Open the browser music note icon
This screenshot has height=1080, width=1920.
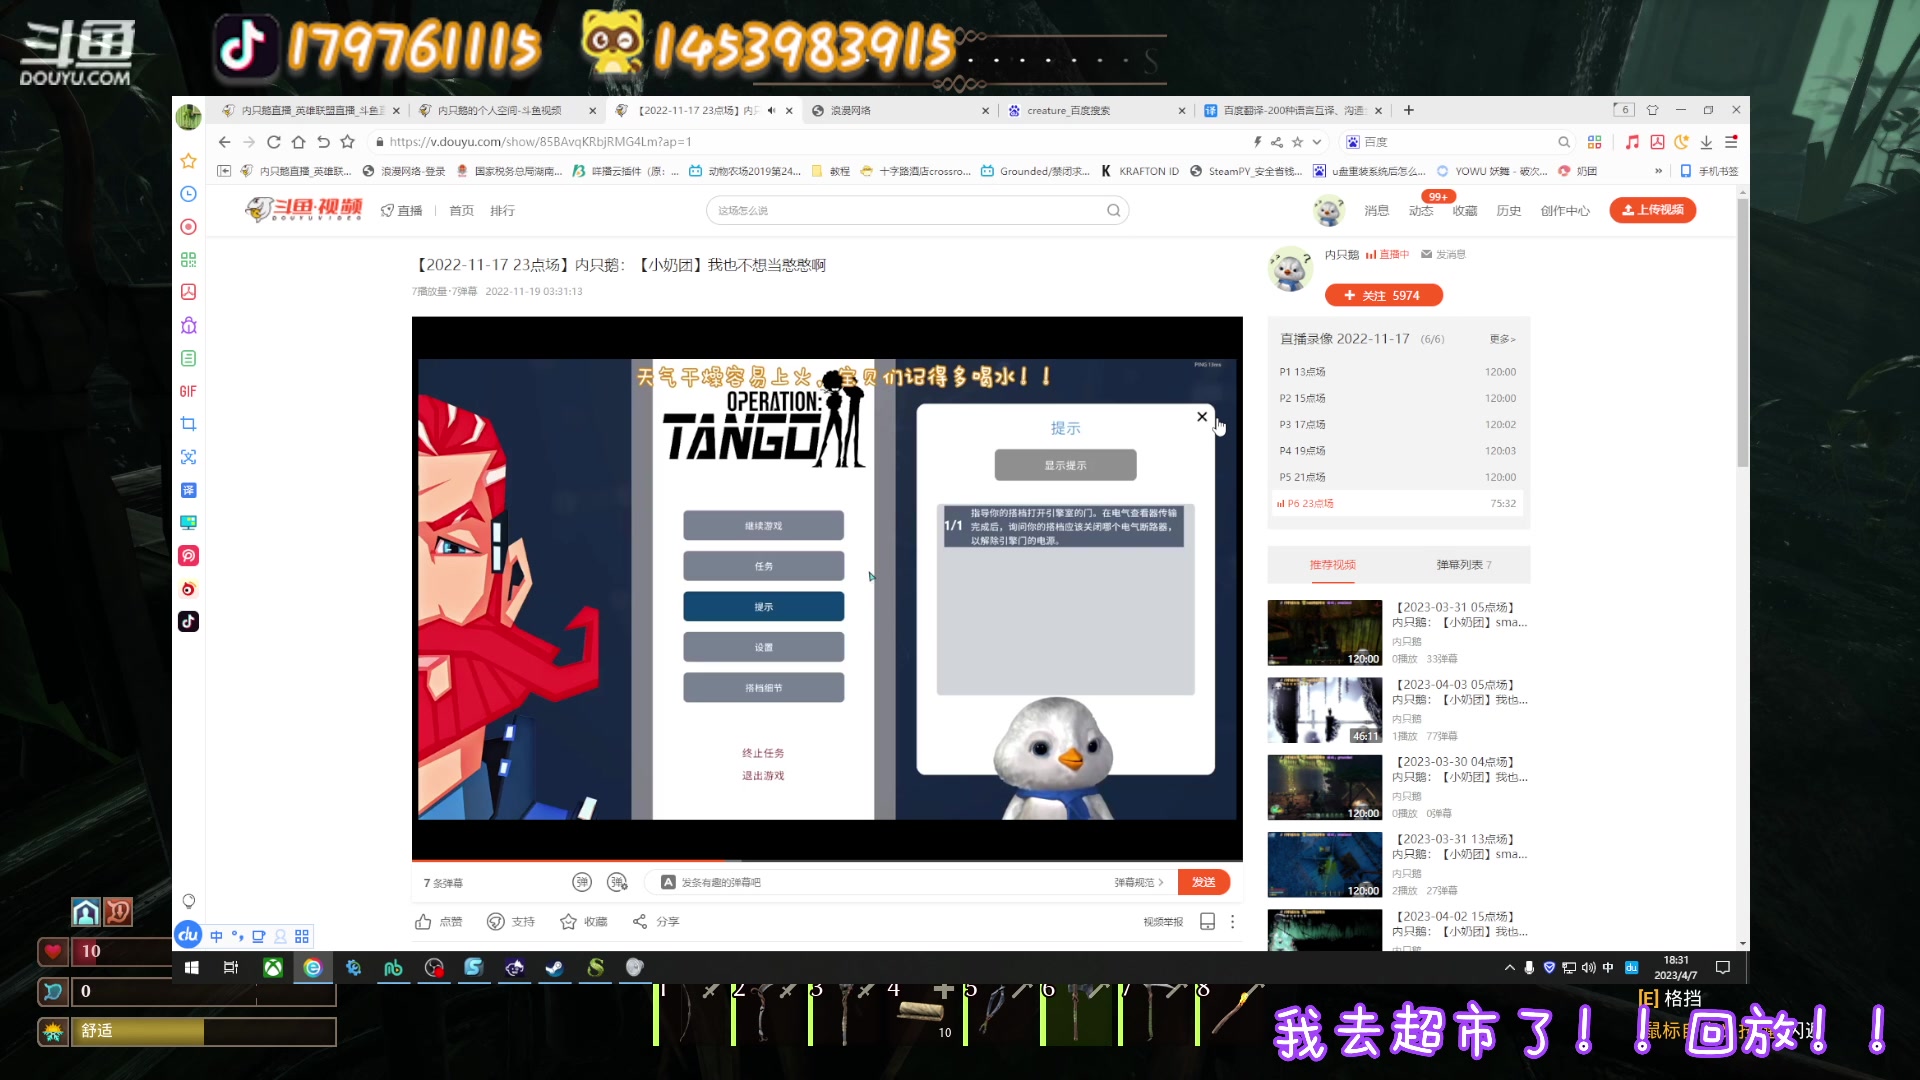(x=1632, y=142)
